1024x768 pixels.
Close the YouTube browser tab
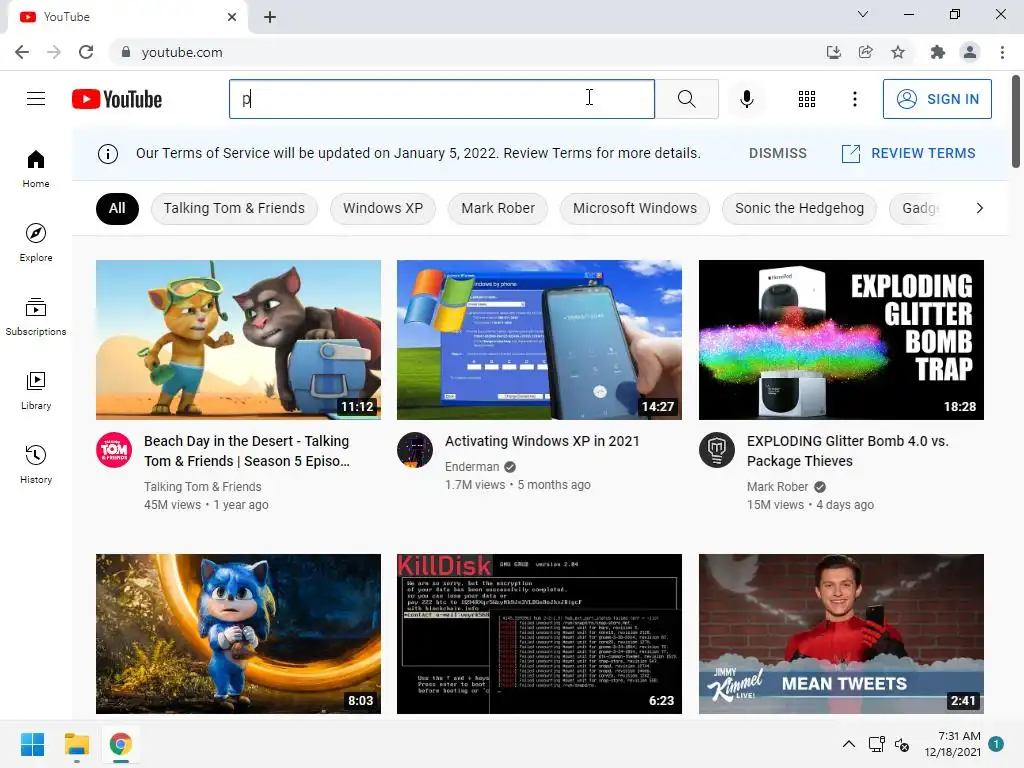[232, 17]
